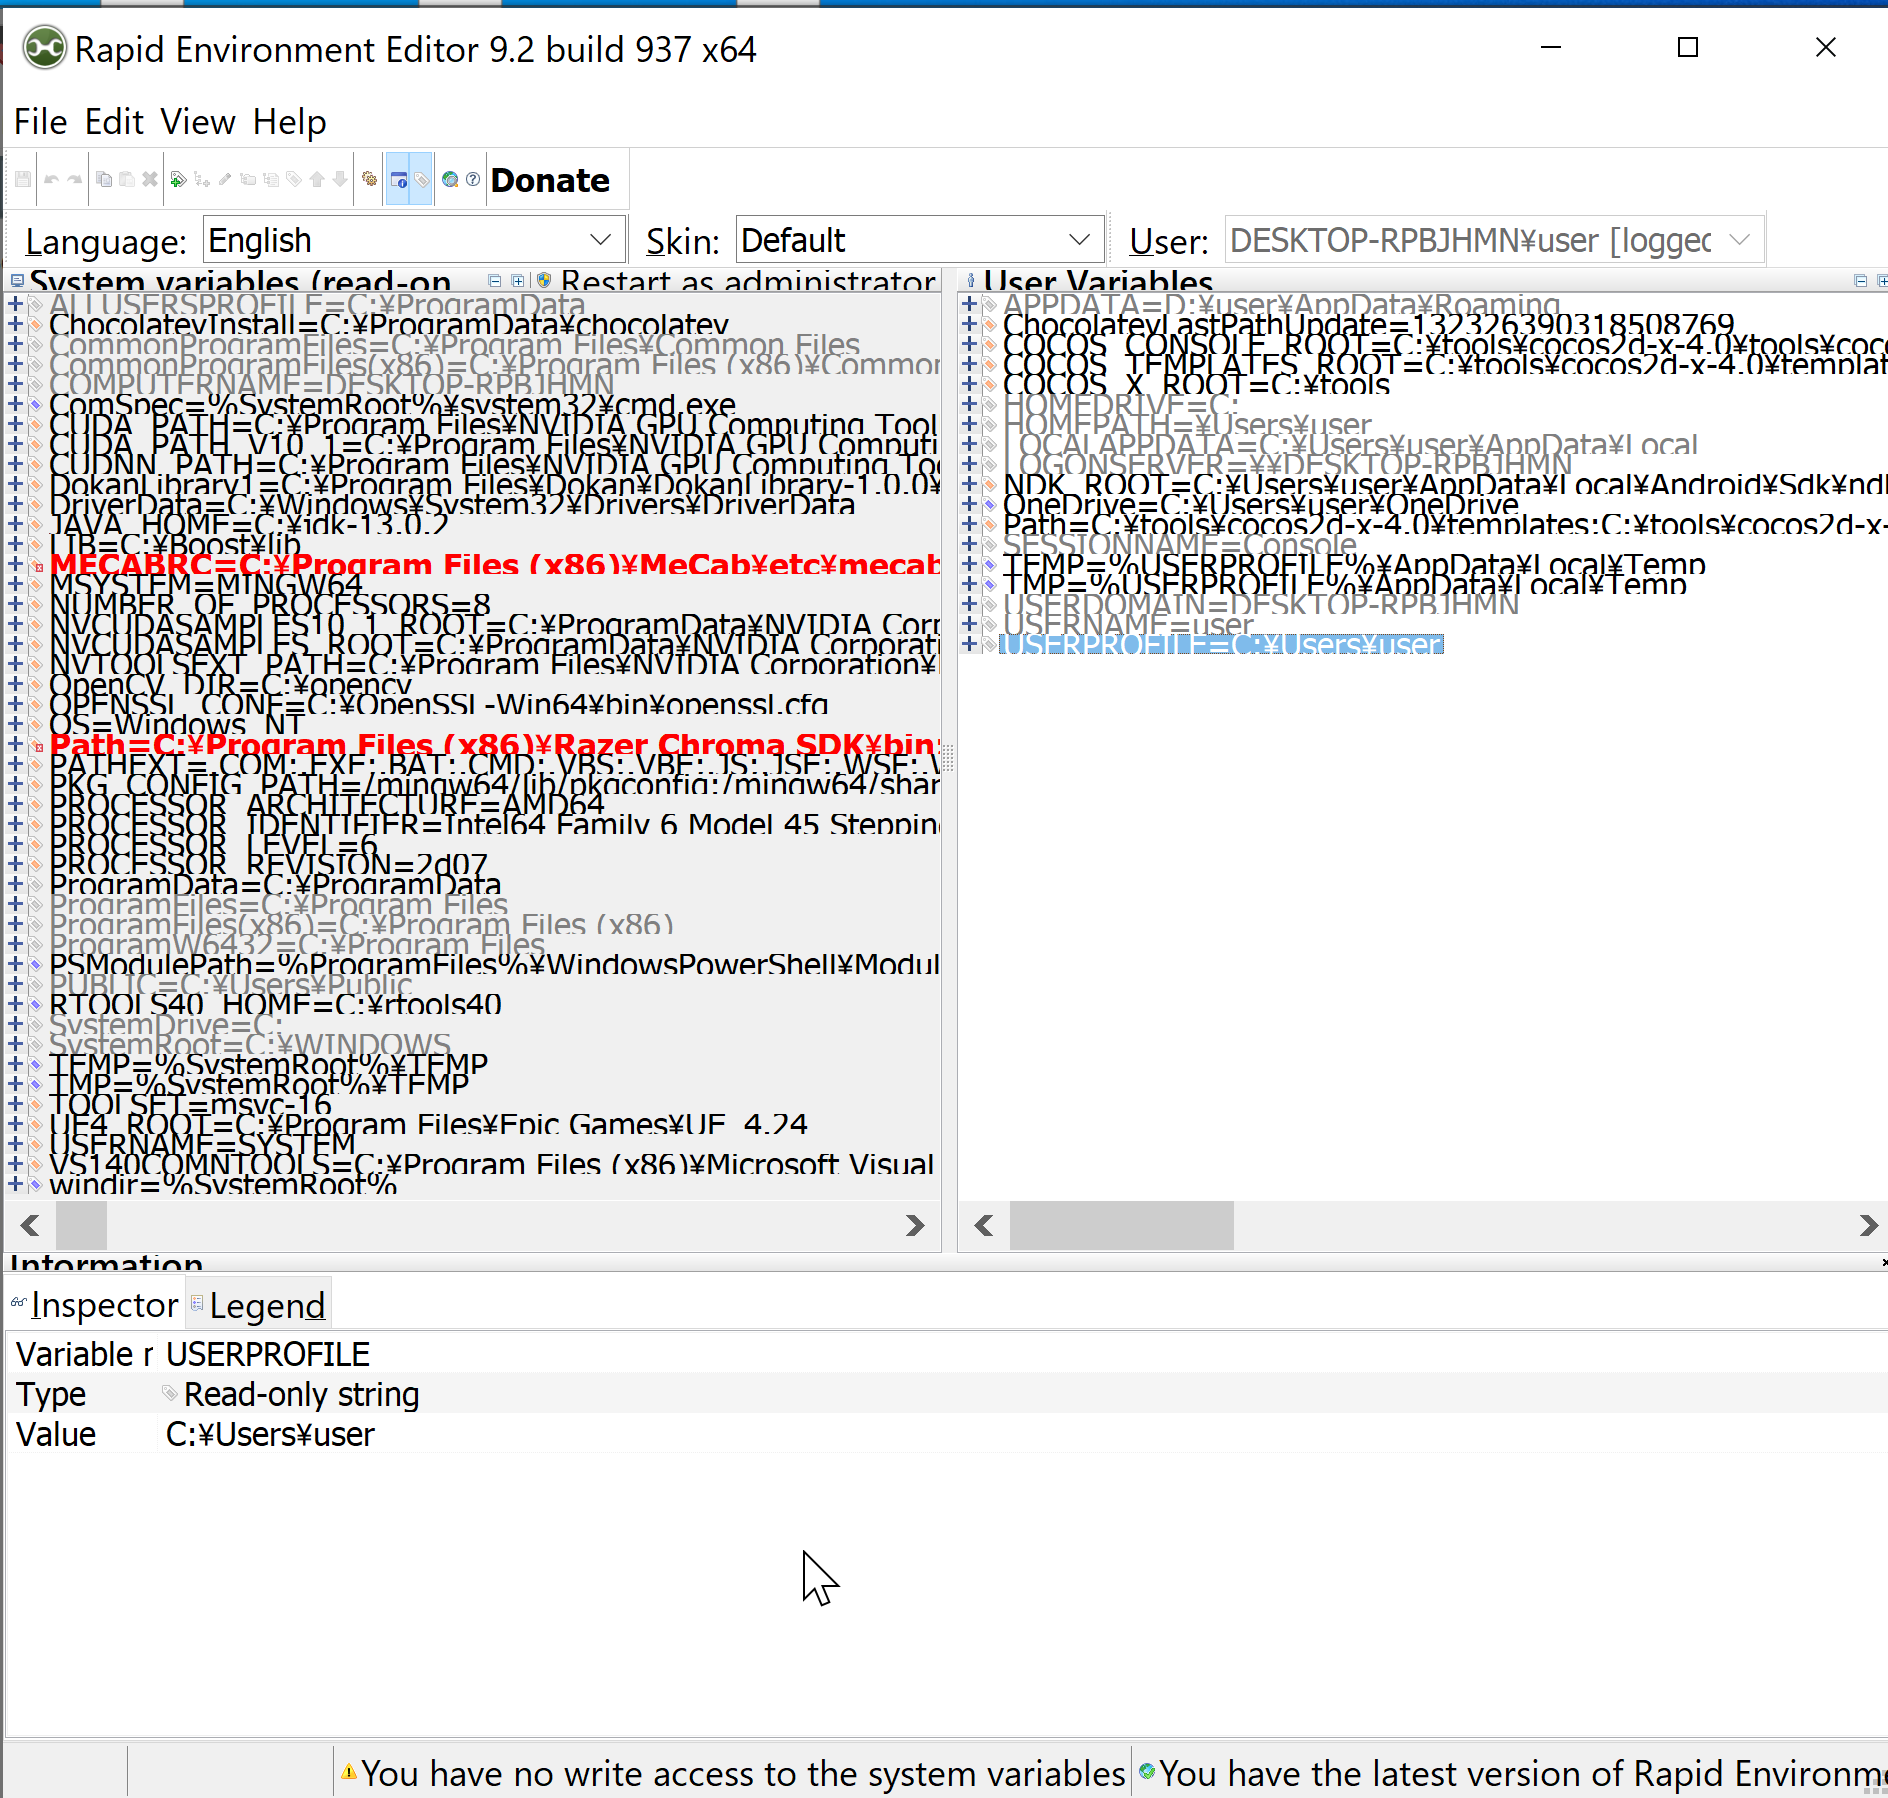The height and width of the screenshot is (1798, 1888).
Task: Open the Help menu
Action: [289, 122]
